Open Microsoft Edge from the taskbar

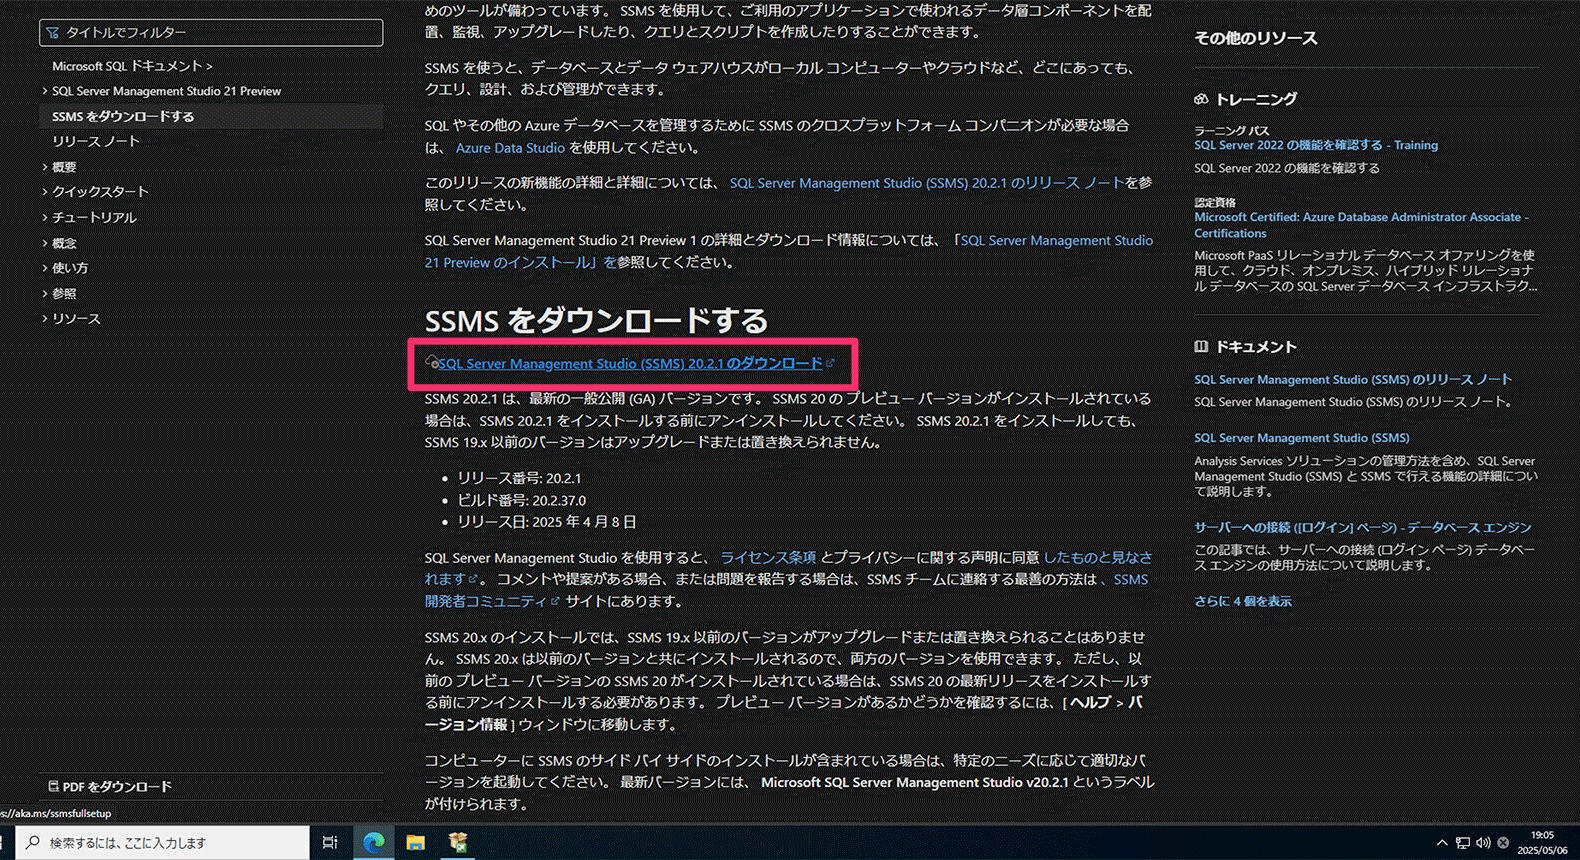(374, 843)
